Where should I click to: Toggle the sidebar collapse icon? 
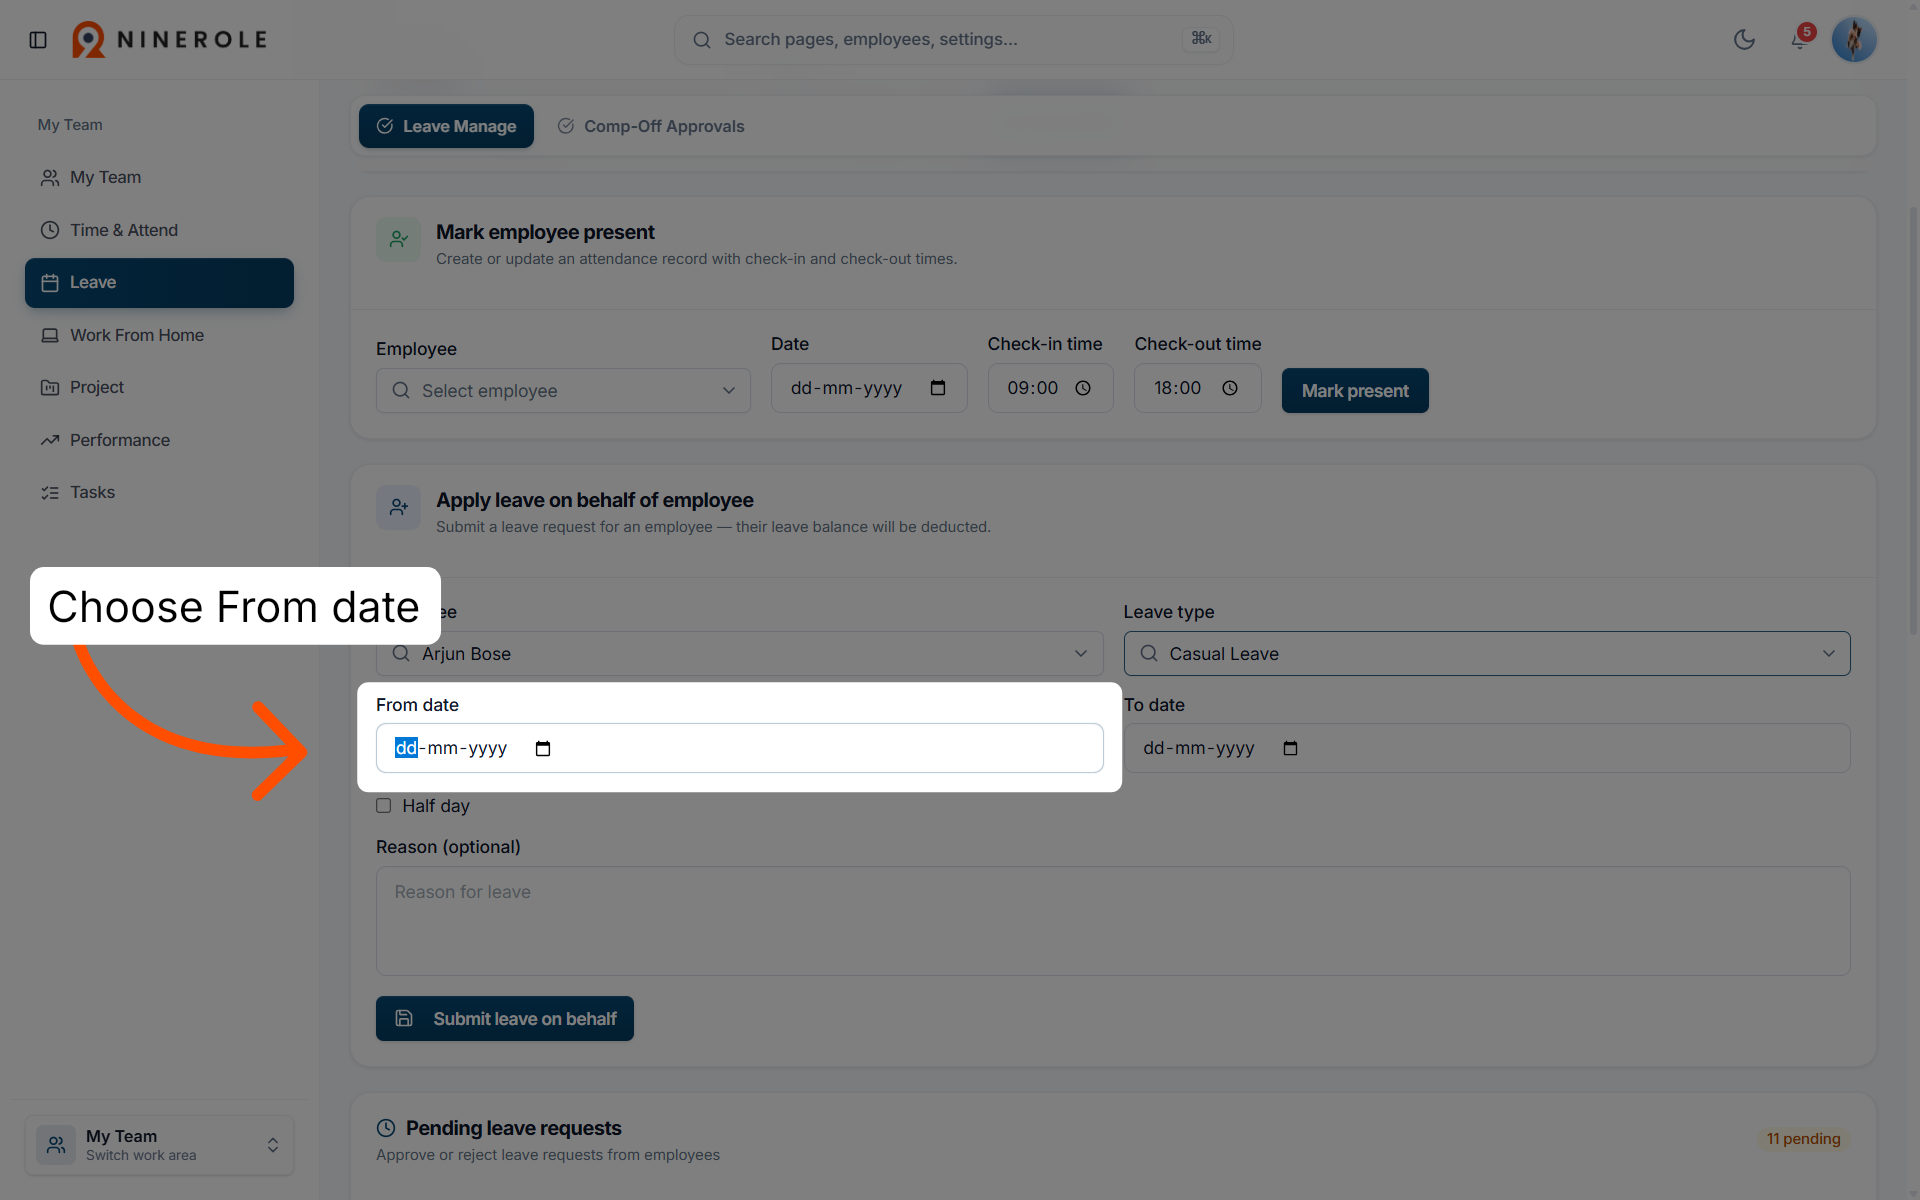point(38,40)
